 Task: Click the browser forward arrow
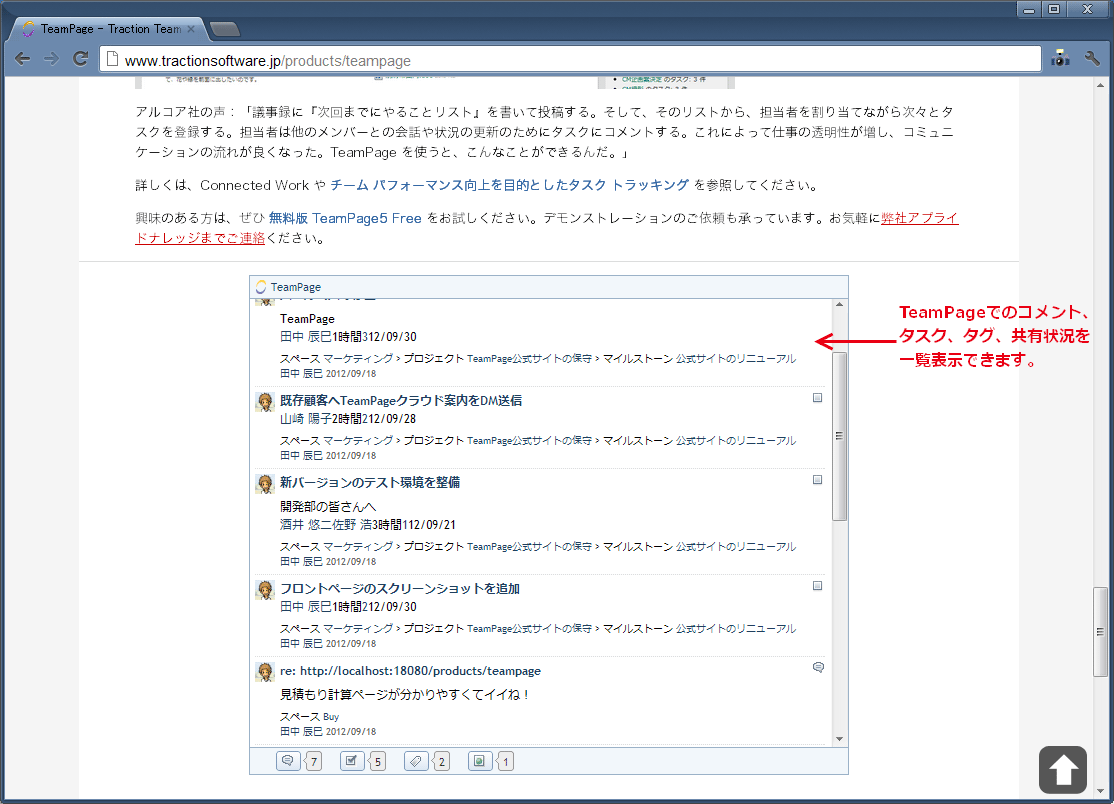point(51,59)
